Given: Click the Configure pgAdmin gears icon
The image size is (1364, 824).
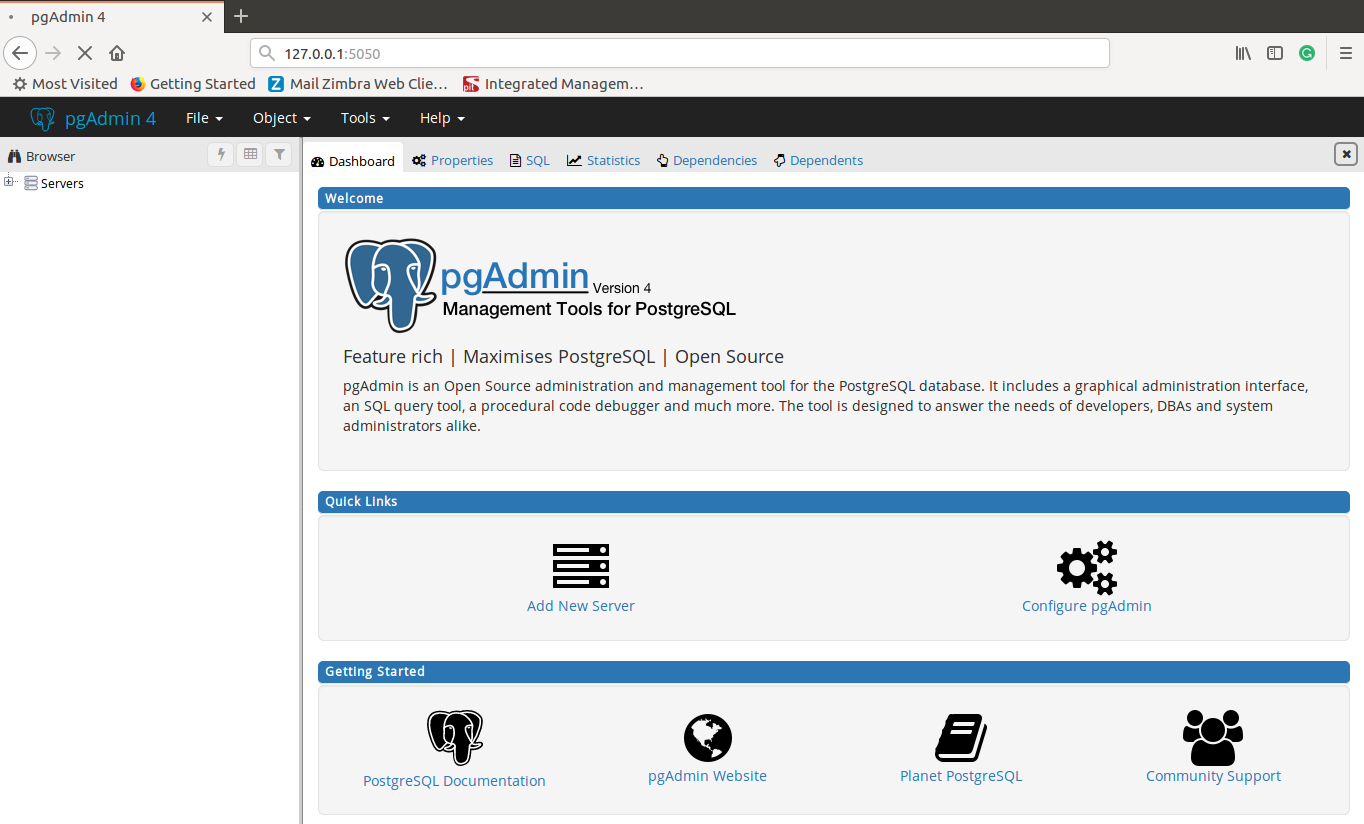Looking at the screenshot, I should (1087, 568).
